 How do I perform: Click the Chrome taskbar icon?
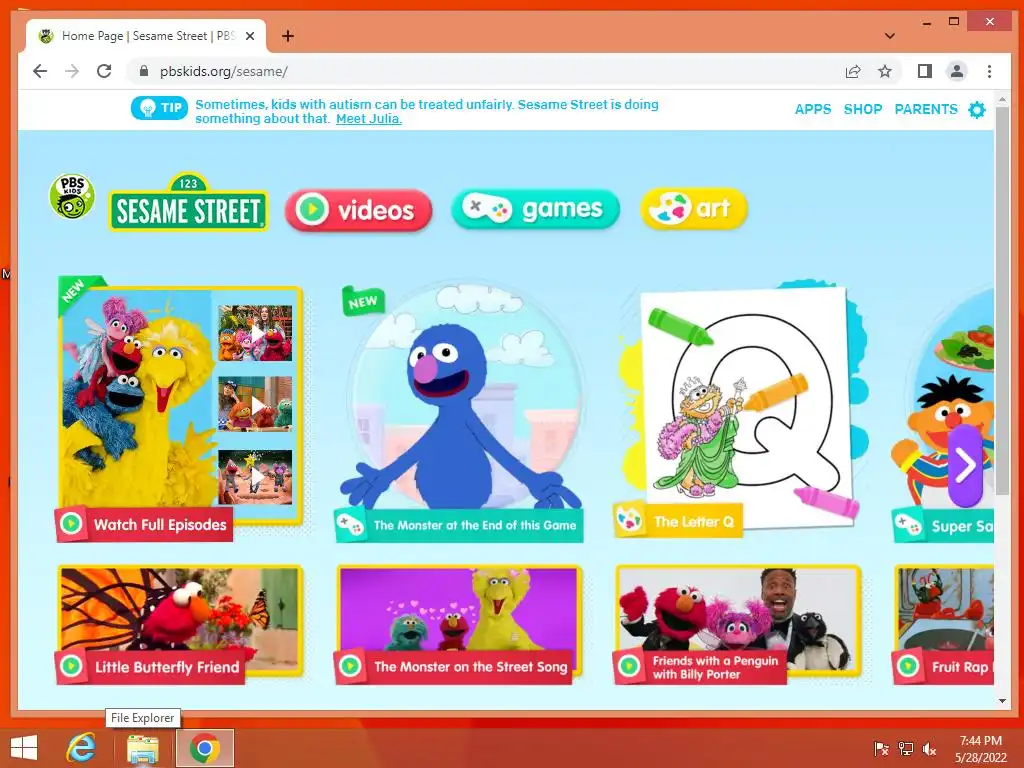(204, 748)
